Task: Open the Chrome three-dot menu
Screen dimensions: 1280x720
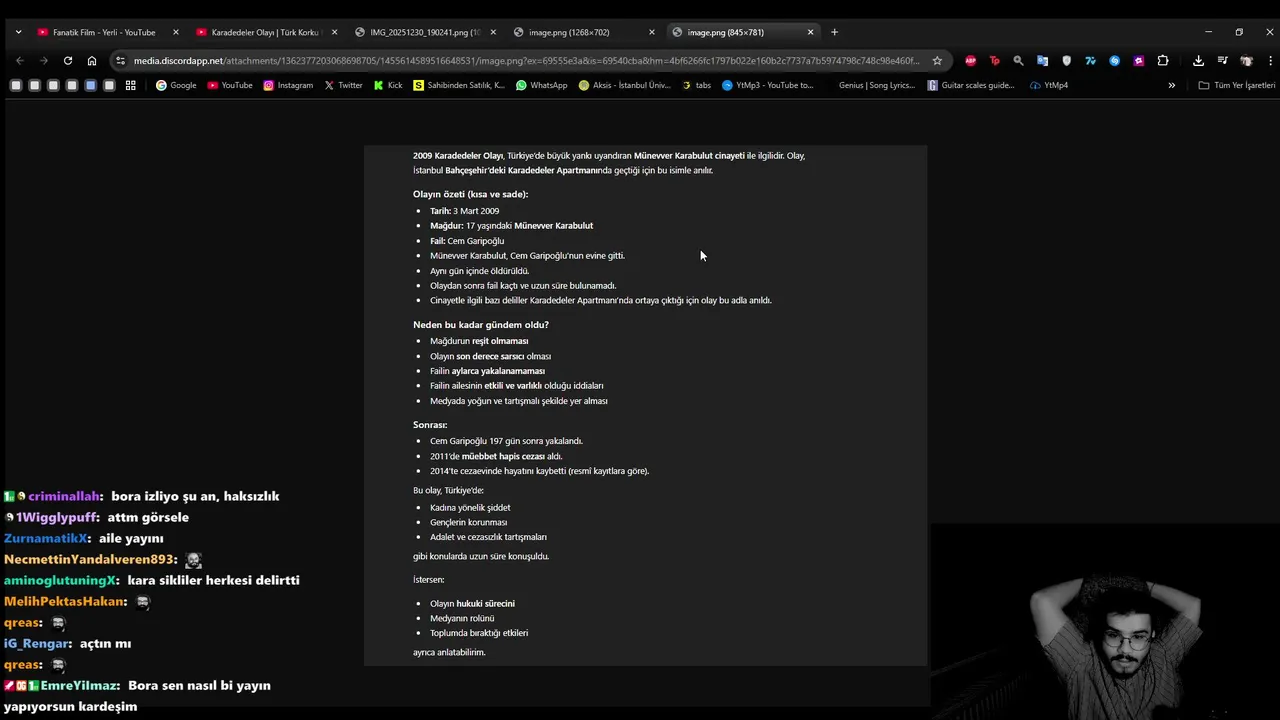Action: (1270, 61)
